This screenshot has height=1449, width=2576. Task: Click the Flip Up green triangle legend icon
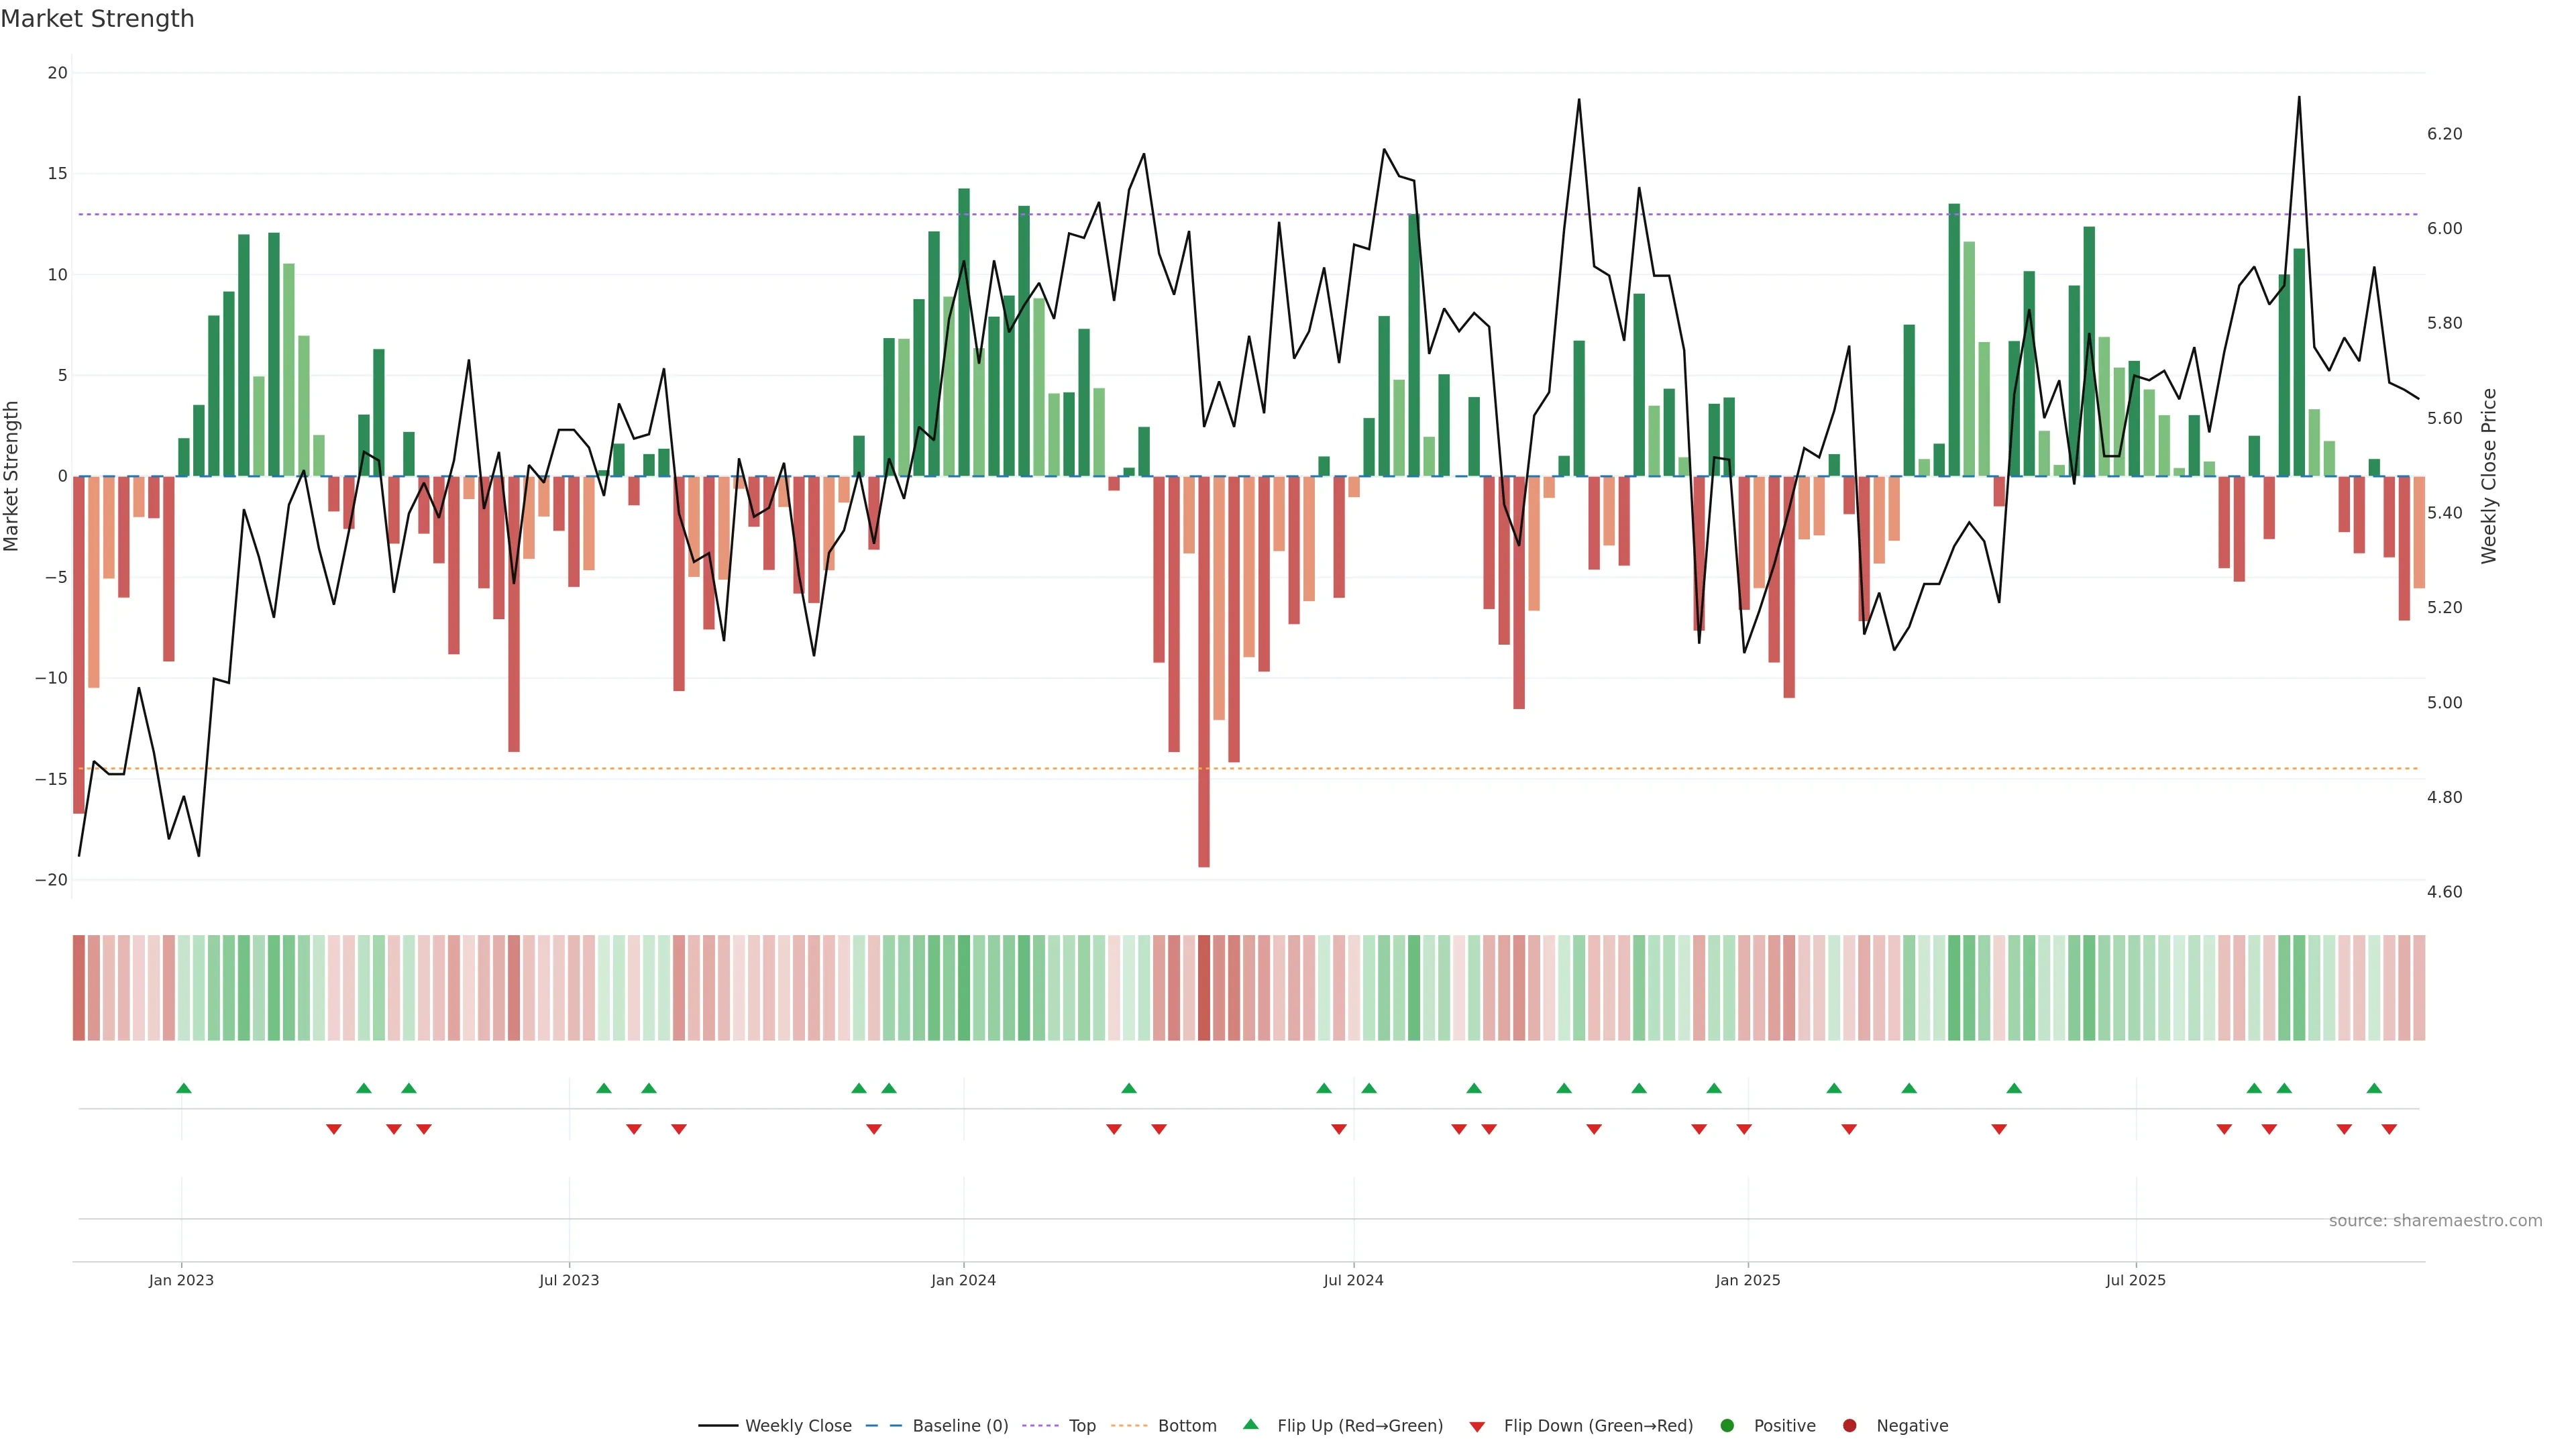tap(1250, 1424)
